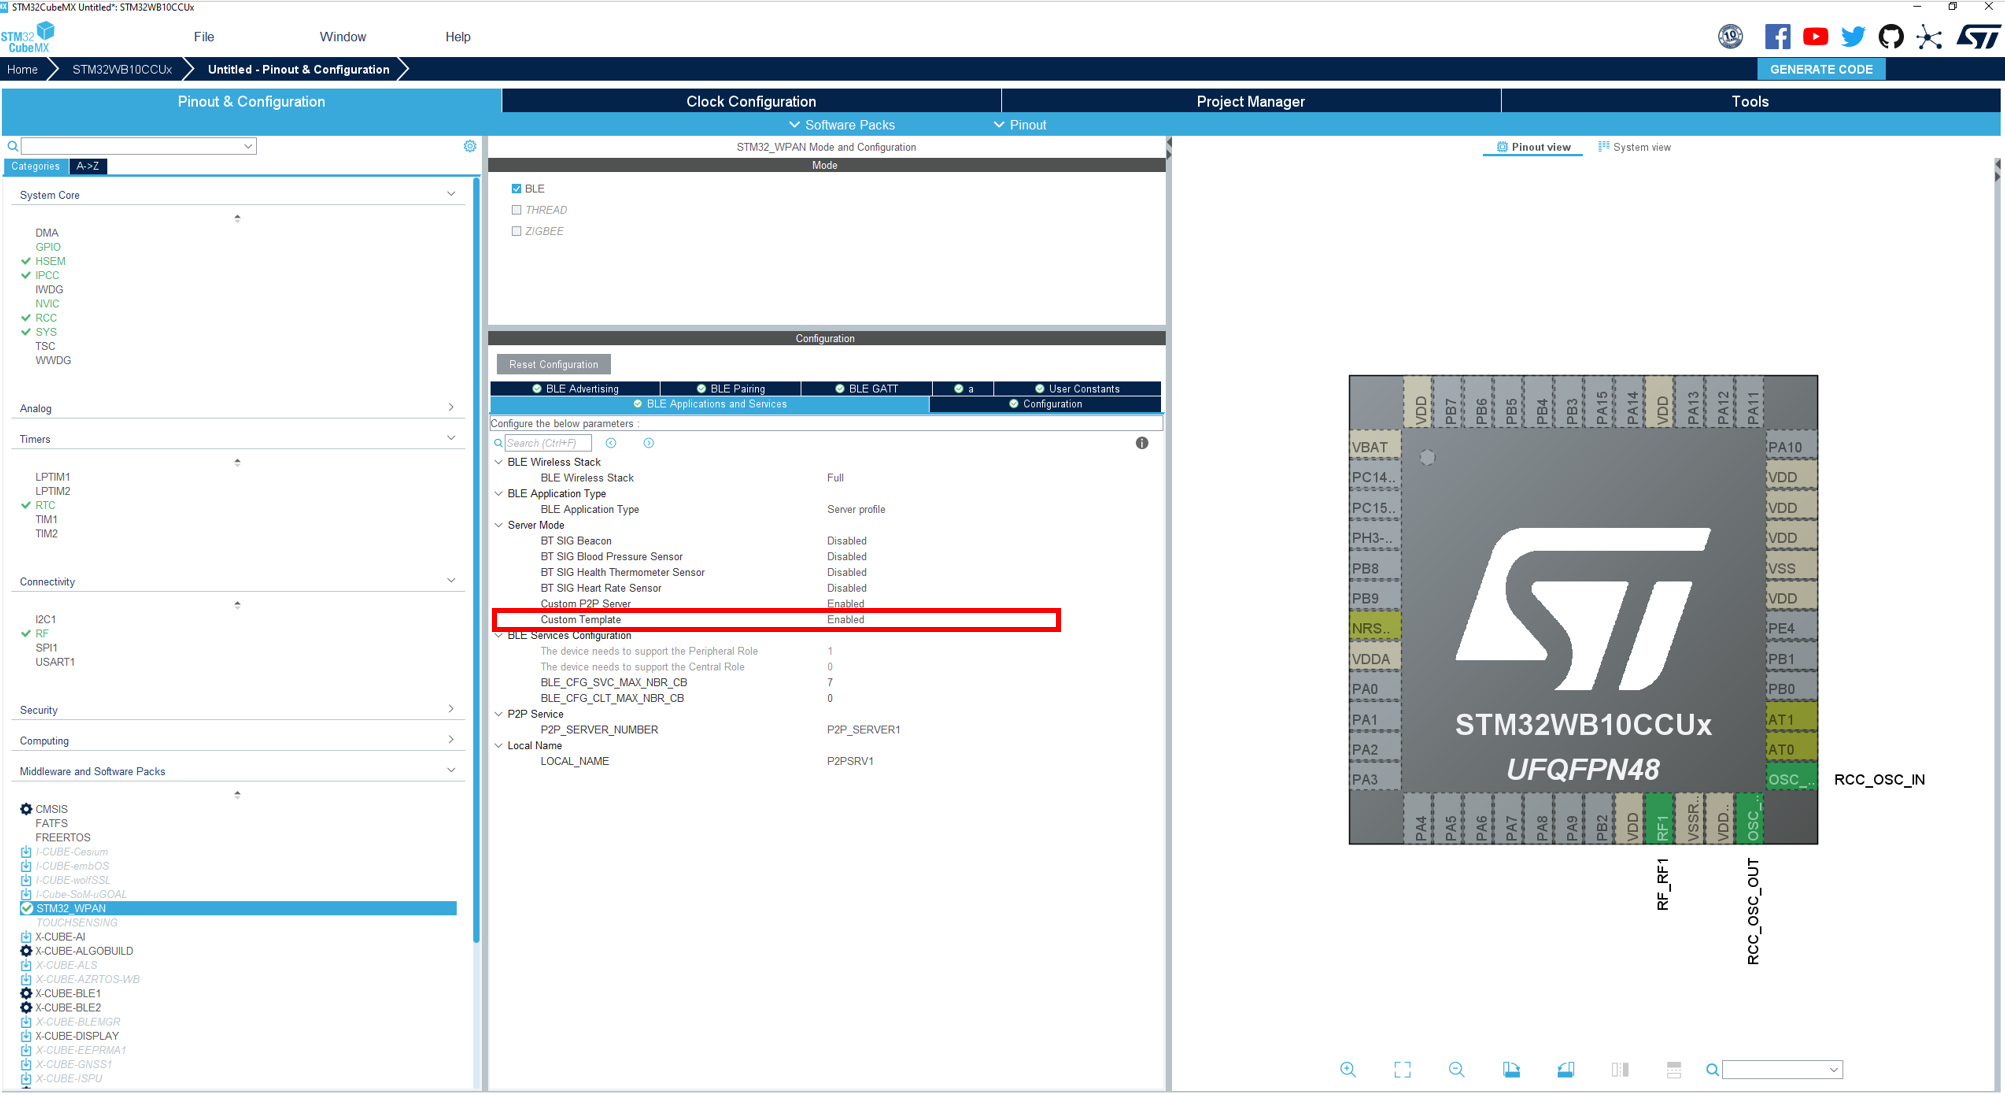Open the settings gear above the Categories panel
This screenshot has width=2005, height=1095.
pos(469,146)
